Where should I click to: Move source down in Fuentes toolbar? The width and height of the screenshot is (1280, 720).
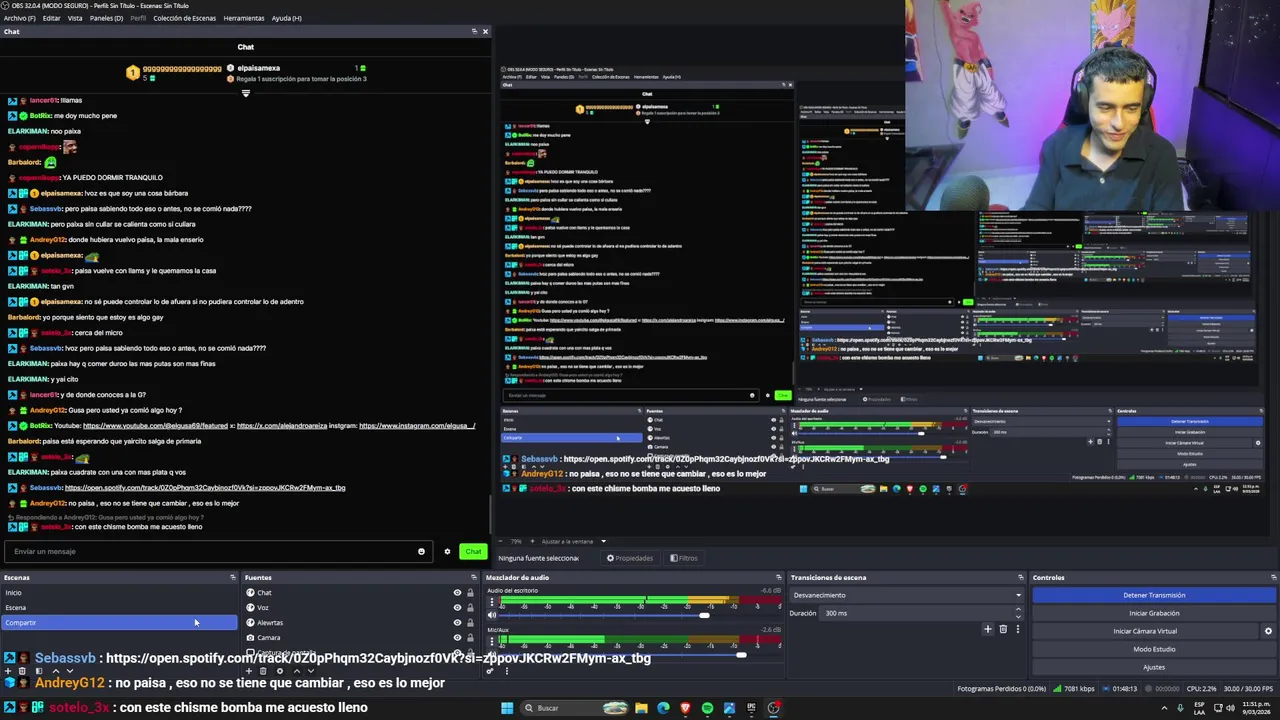tap(311, 670)
